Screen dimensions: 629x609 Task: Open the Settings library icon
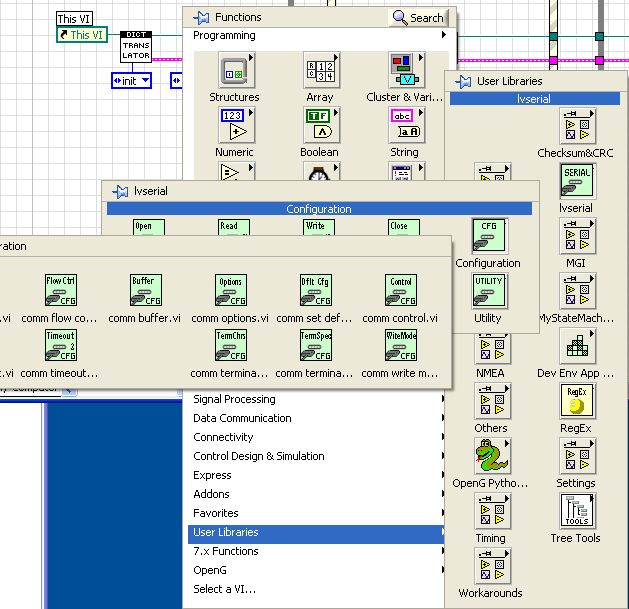[x=578, y=456]
